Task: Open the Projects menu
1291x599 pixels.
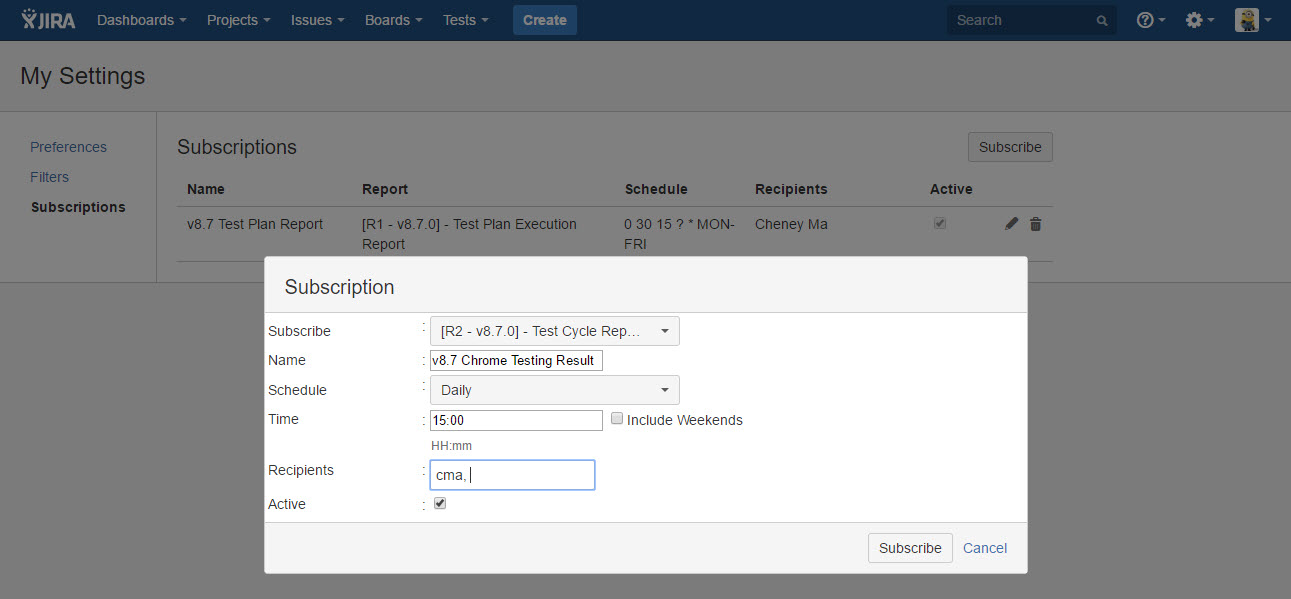Action: click(238, 20)
